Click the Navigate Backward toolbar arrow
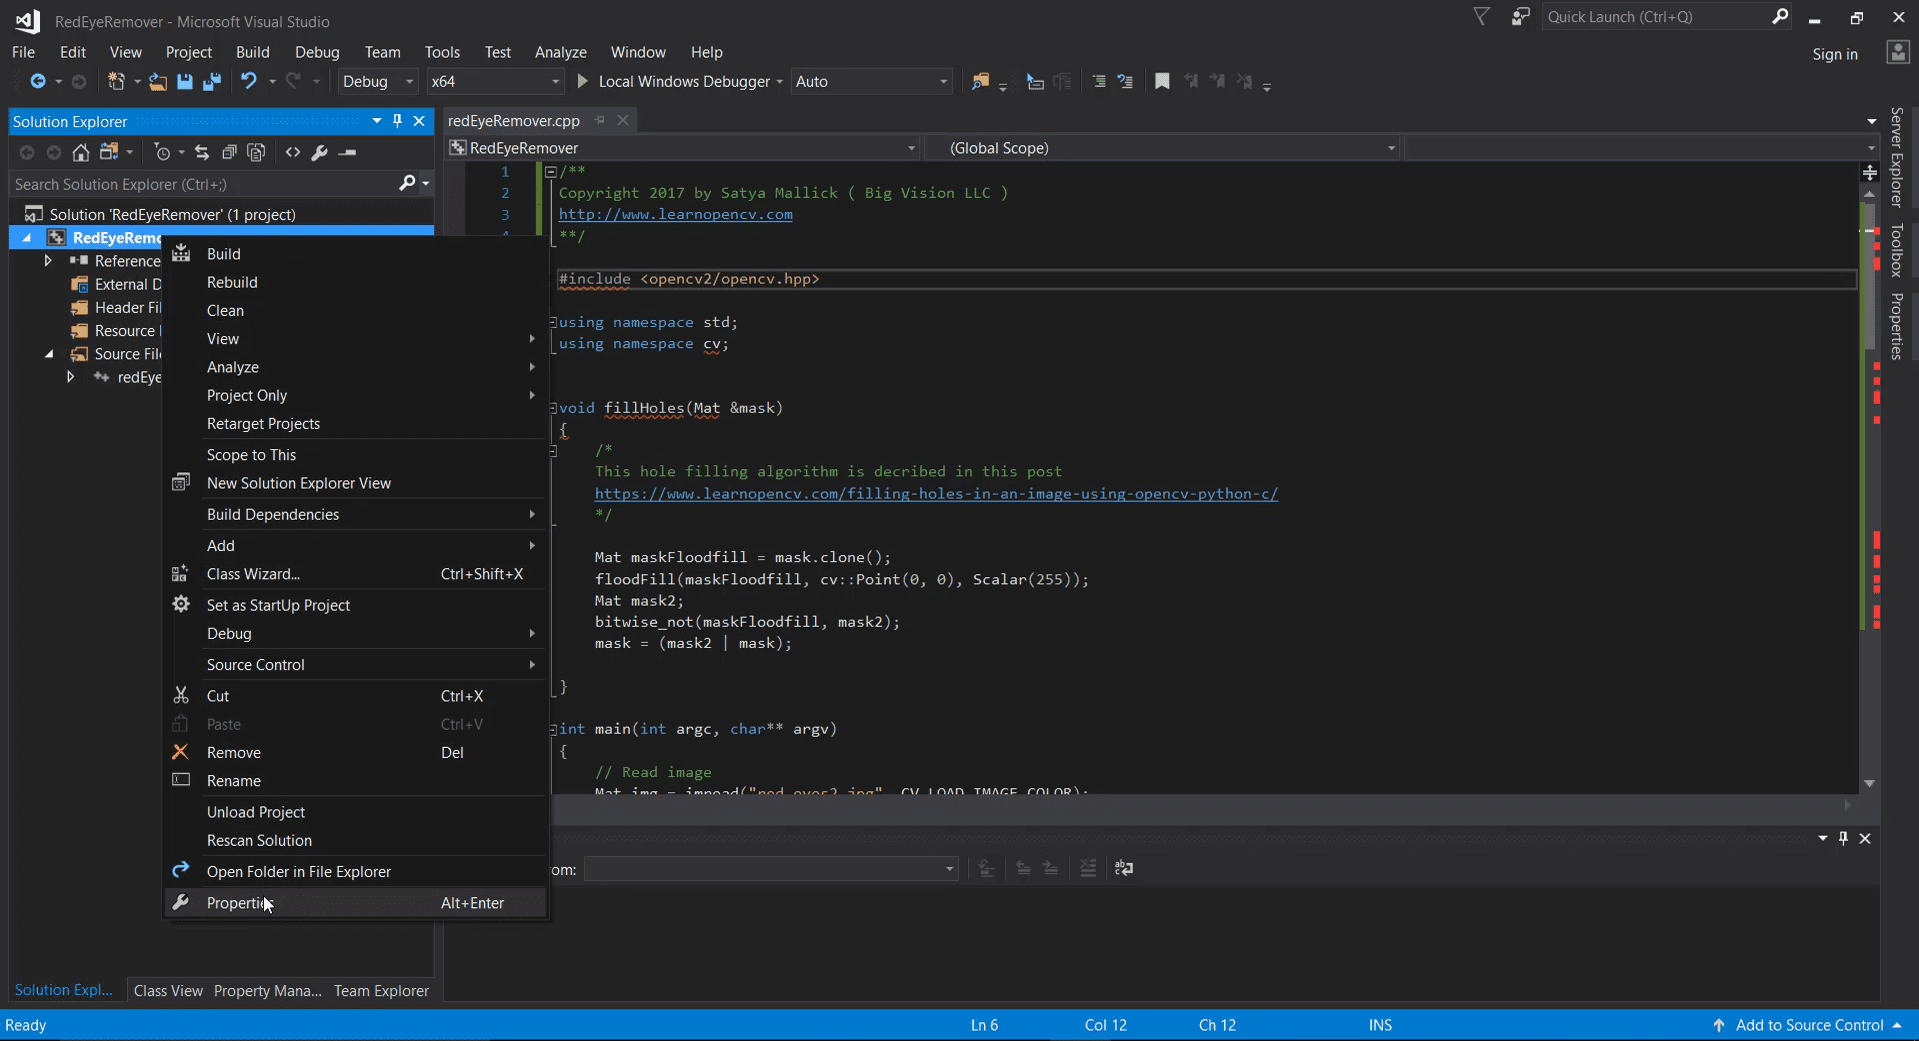The image size is (1919, 1041). (x=38, y=81)
